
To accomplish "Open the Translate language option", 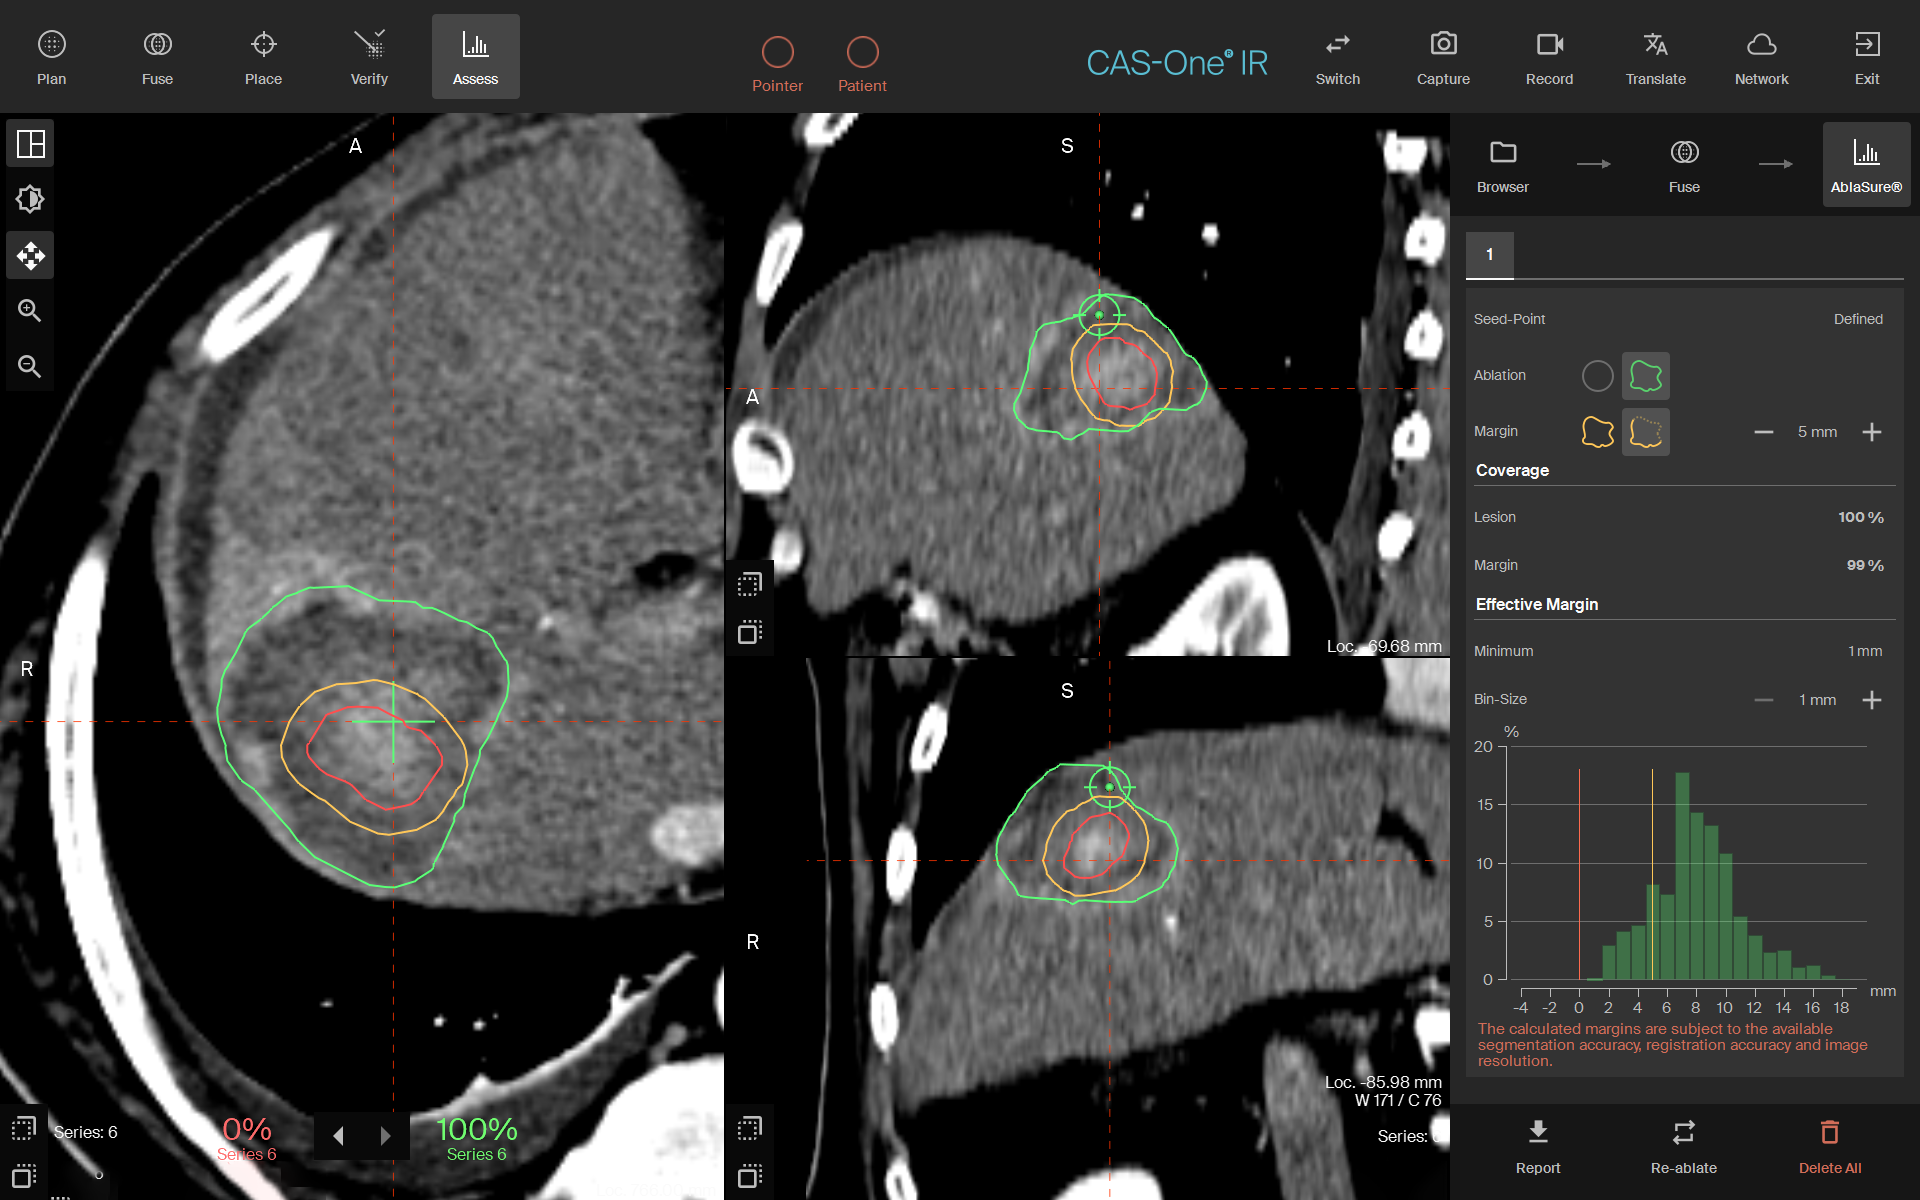I will 1655,57.
